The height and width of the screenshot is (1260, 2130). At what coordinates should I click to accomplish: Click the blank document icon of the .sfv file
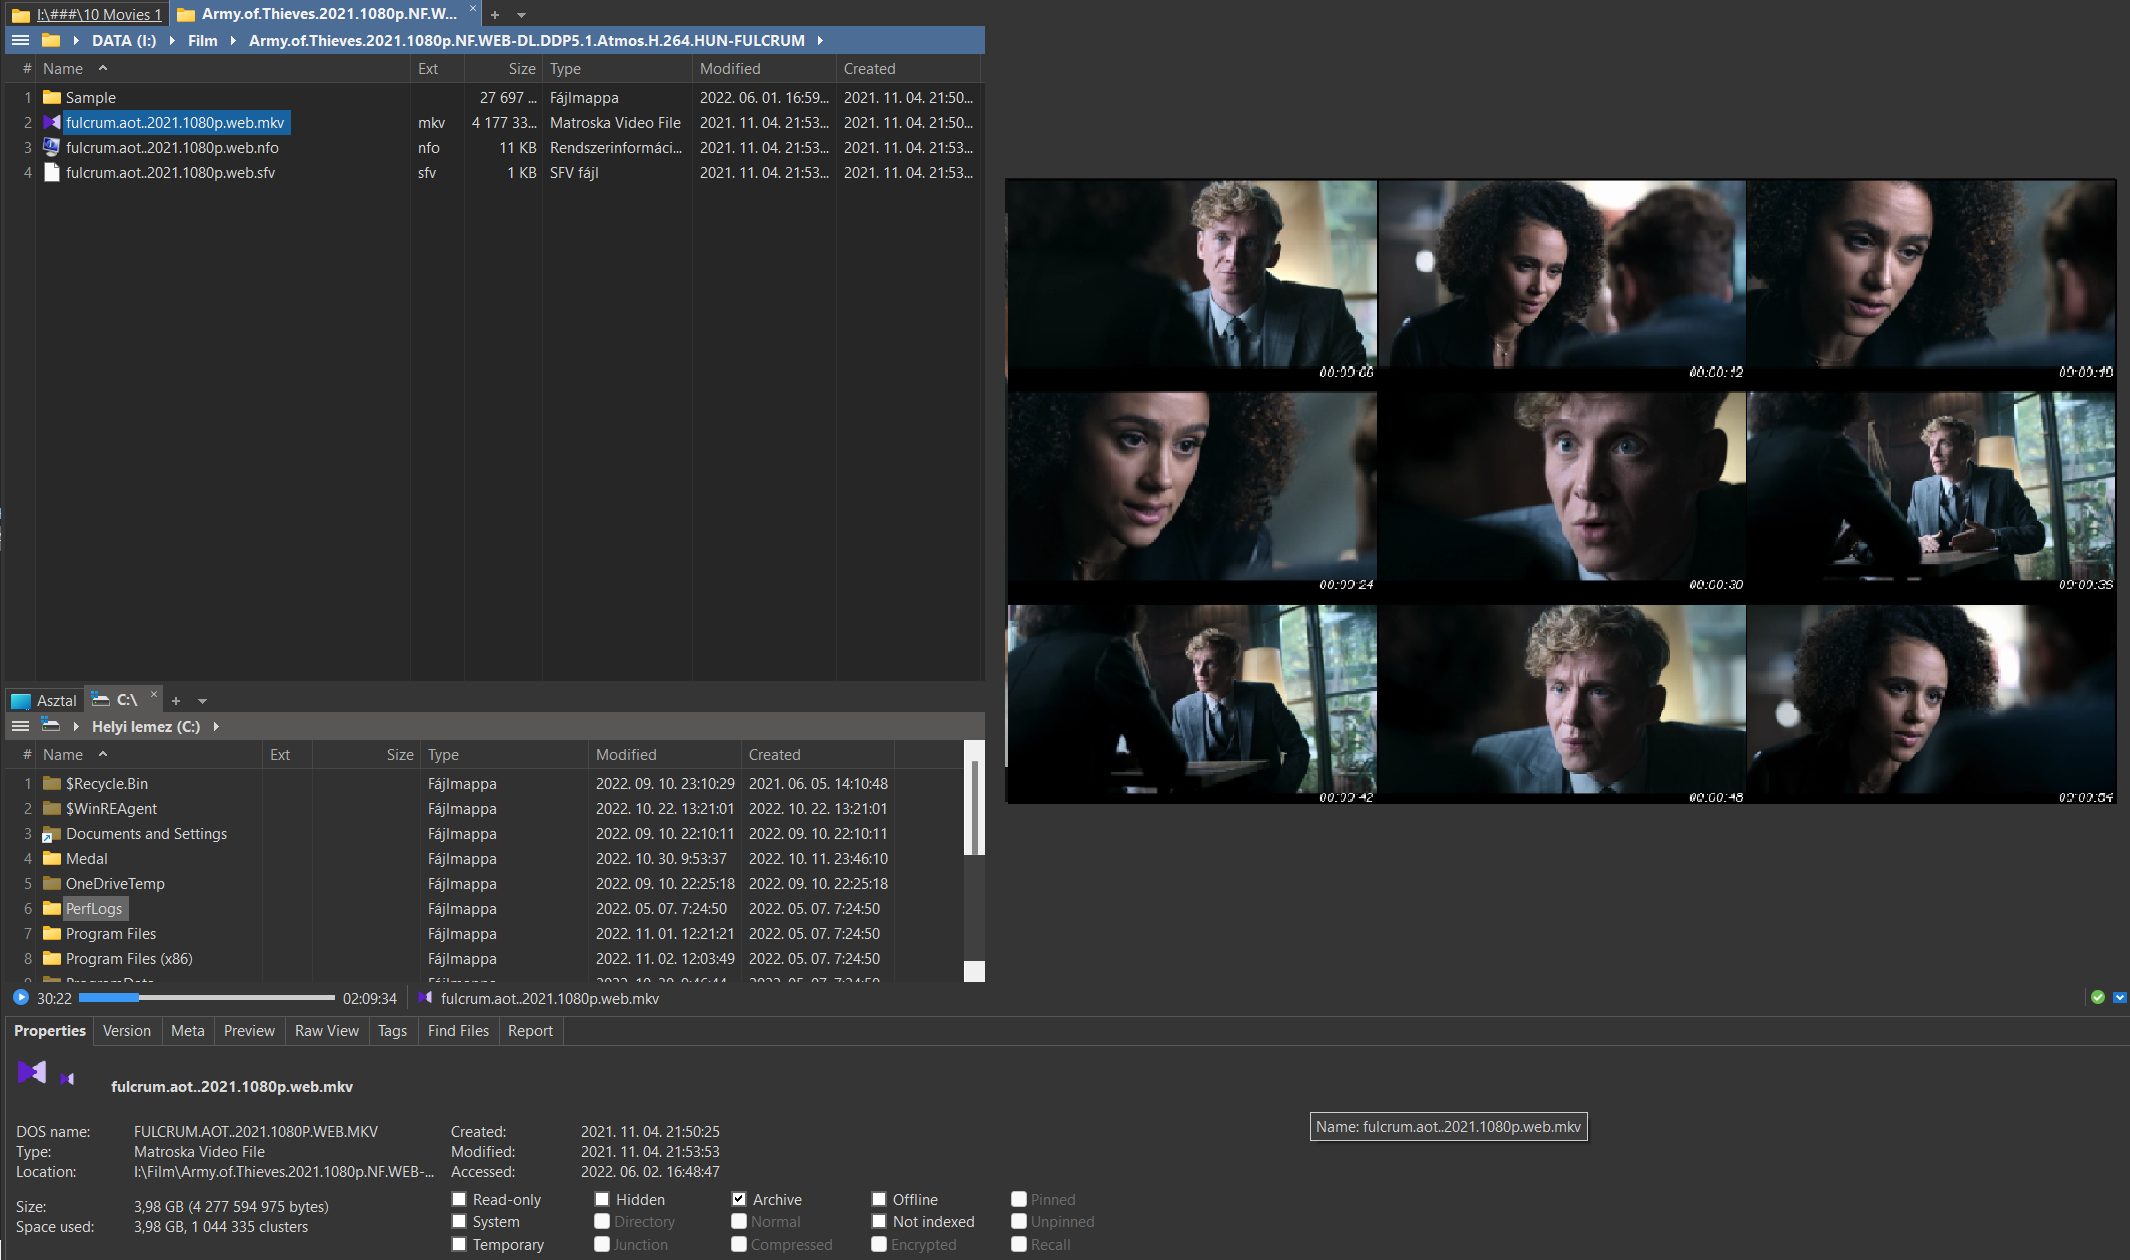[x=52, y=173]
